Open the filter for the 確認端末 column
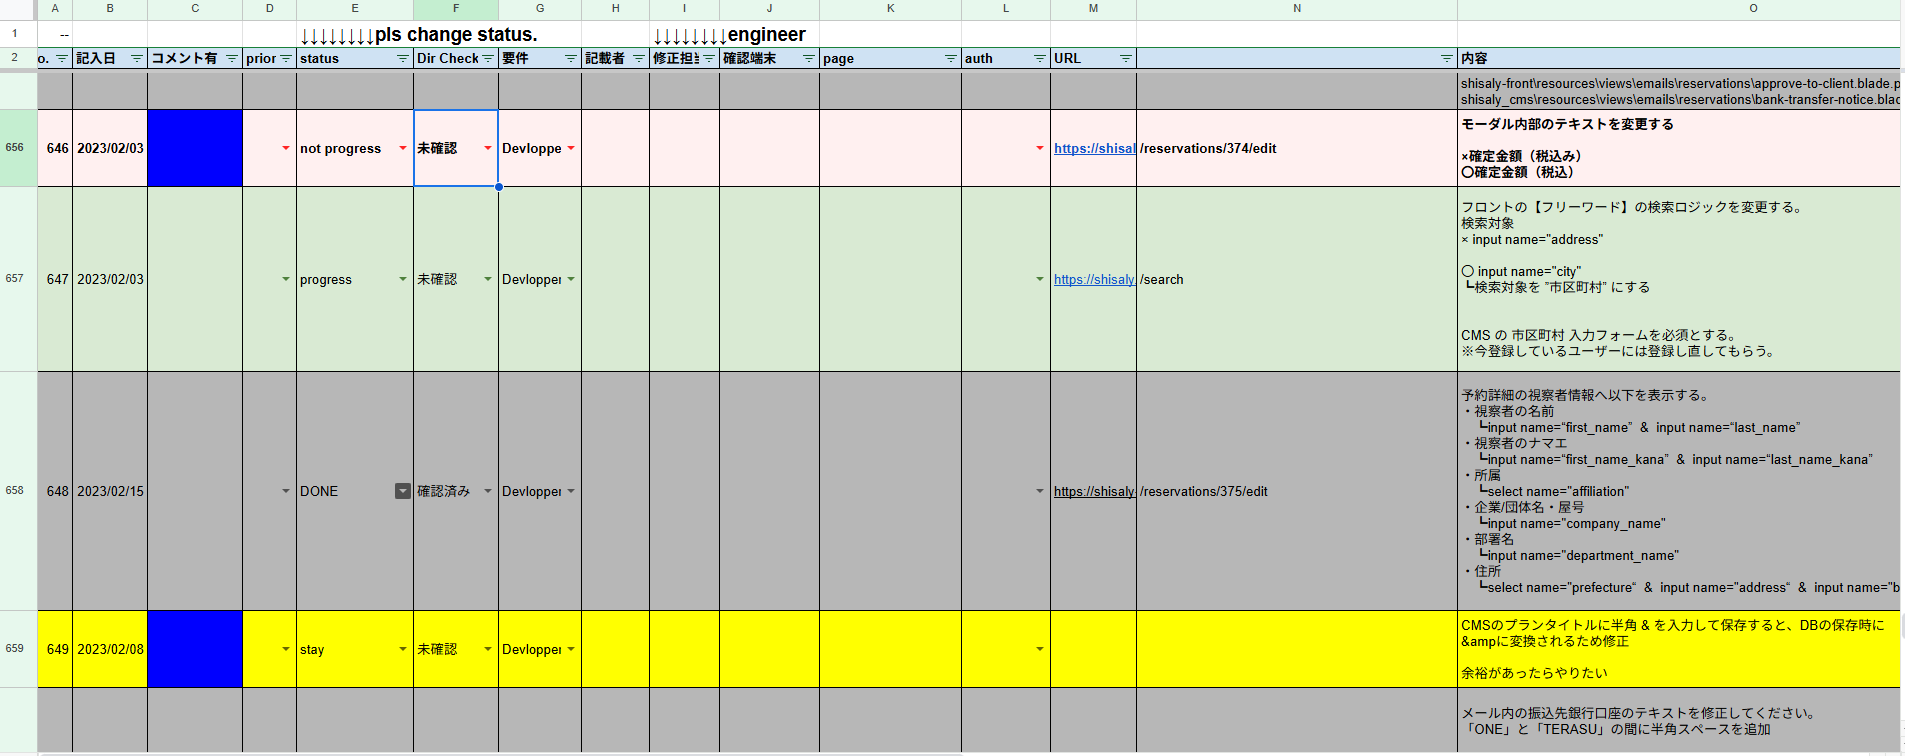1905x756 pixels. [809, 59]
